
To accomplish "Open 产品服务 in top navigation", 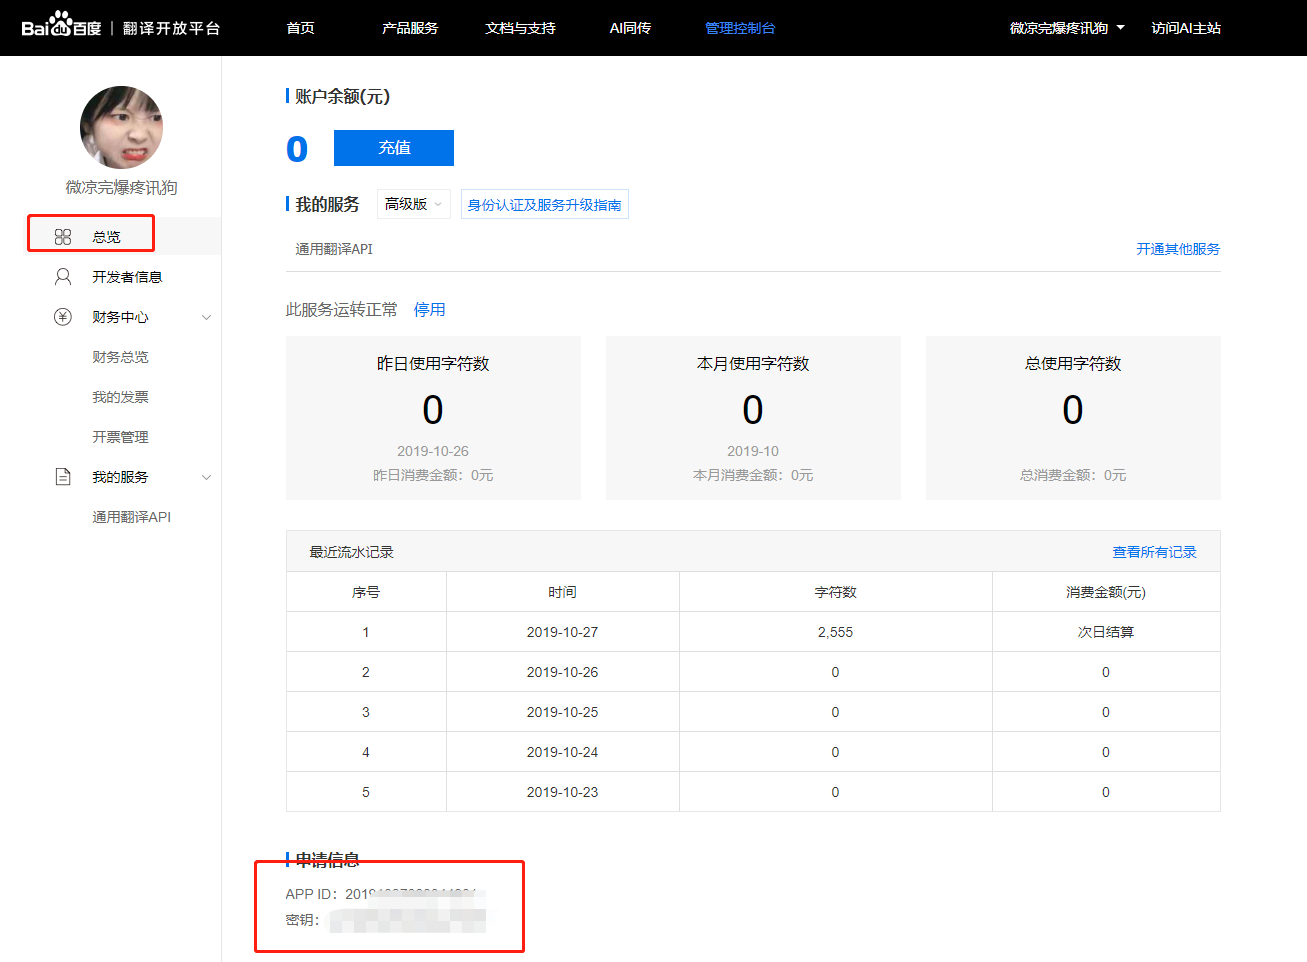I will tap(410, 28).
